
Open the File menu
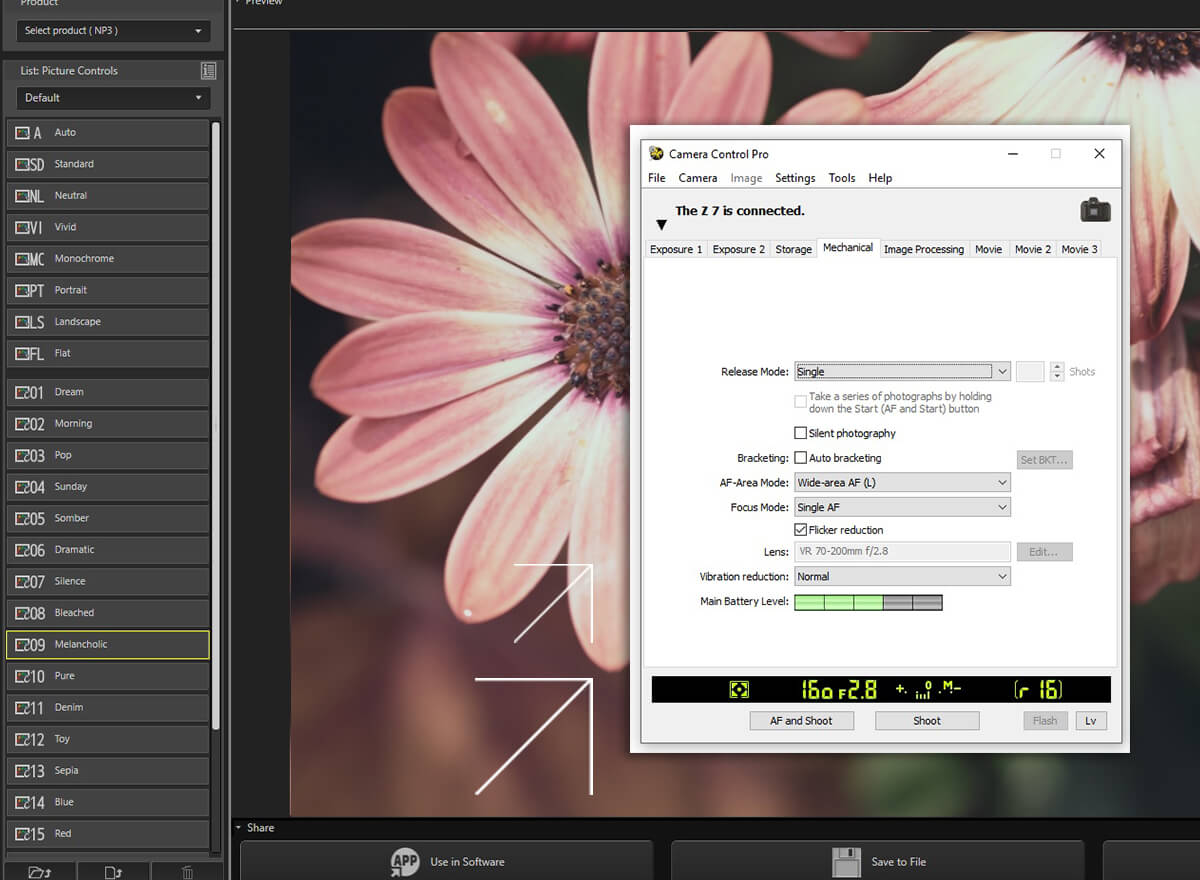pos(656,178)
